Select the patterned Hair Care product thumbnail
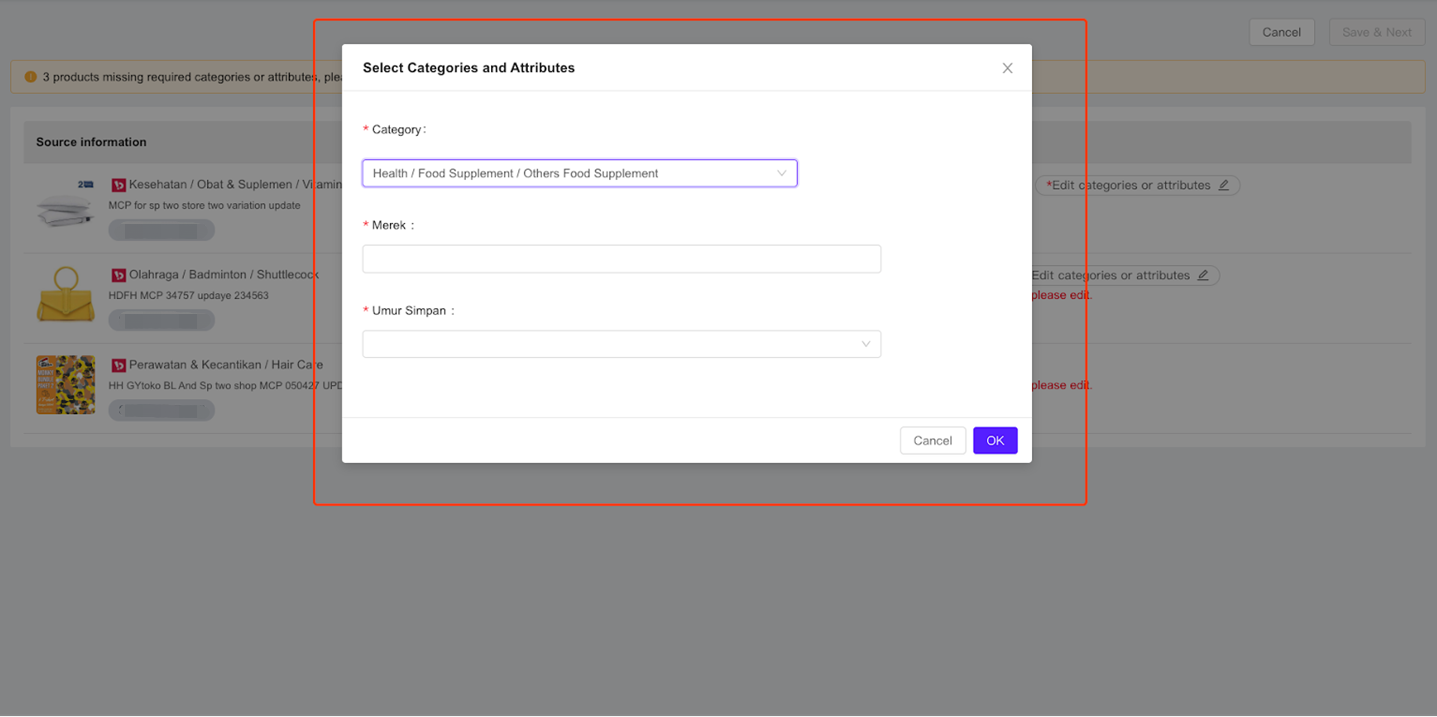This screenshot has width=1437, height=717. (65, 385)
